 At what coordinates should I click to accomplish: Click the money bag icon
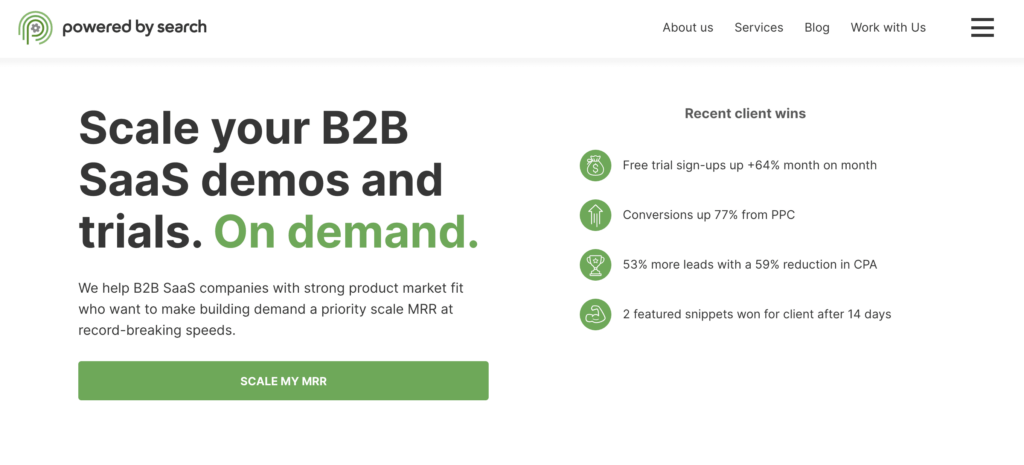[x=596, y=165]
